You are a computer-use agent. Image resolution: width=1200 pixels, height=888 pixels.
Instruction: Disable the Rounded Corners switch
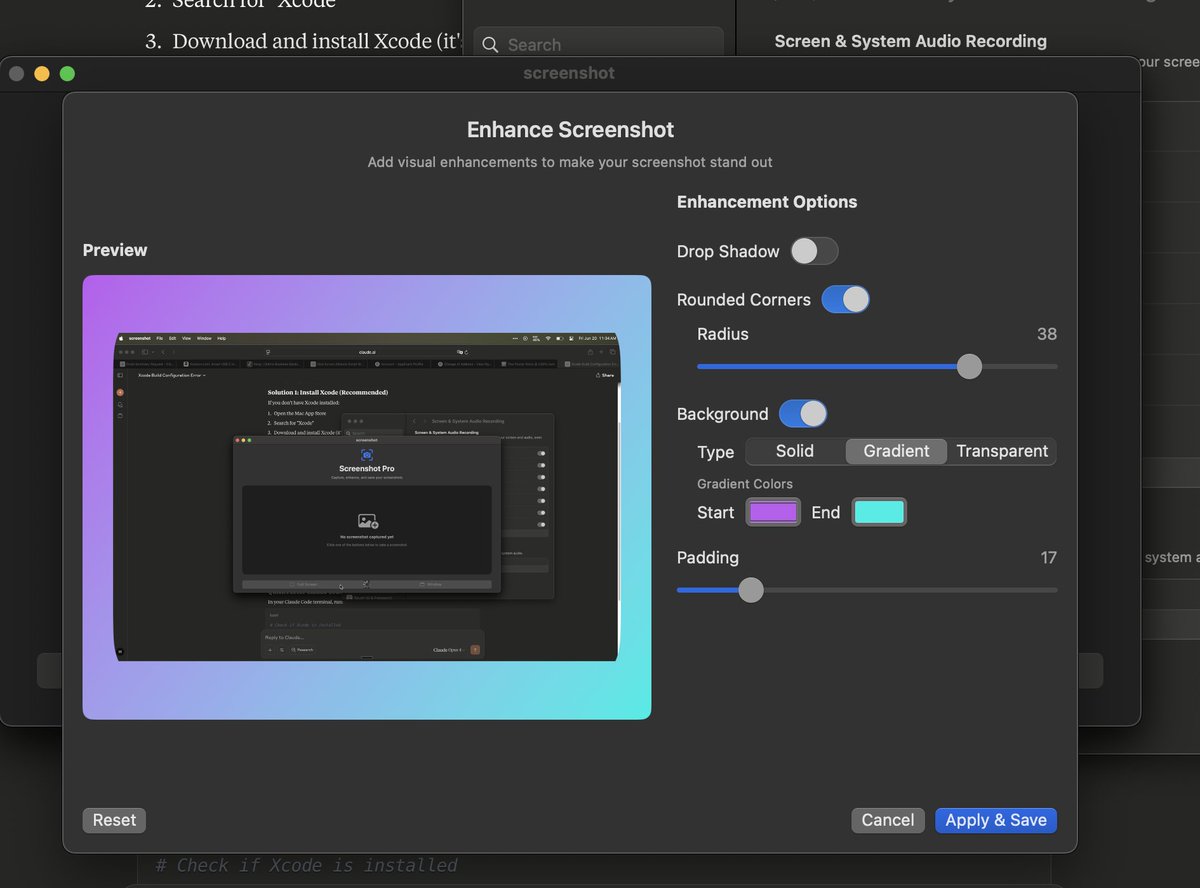tap(845, 299)
